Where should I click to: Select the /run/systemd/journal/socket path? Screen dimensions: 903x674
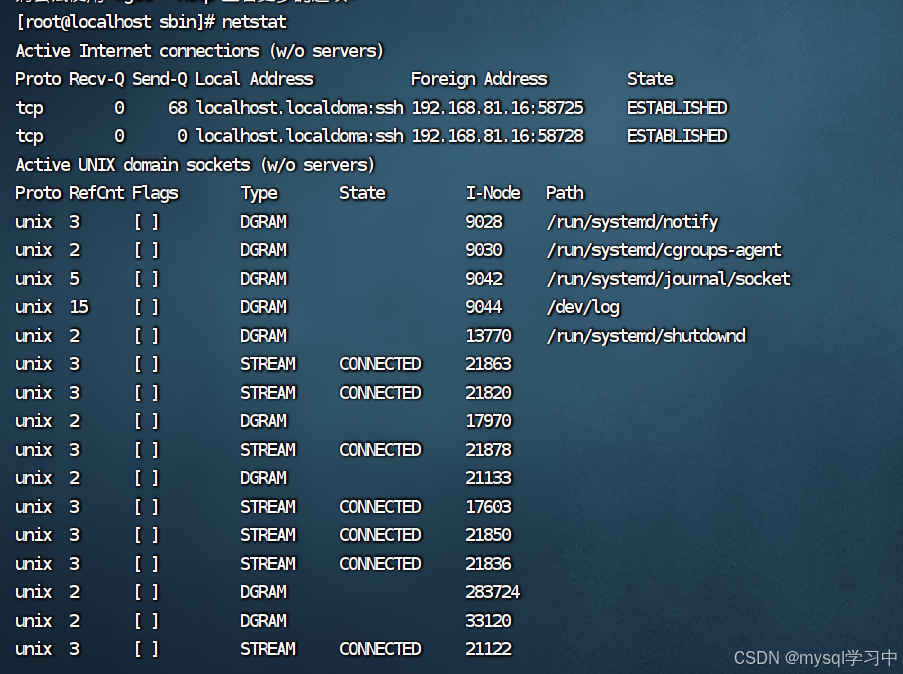(668, 278)
